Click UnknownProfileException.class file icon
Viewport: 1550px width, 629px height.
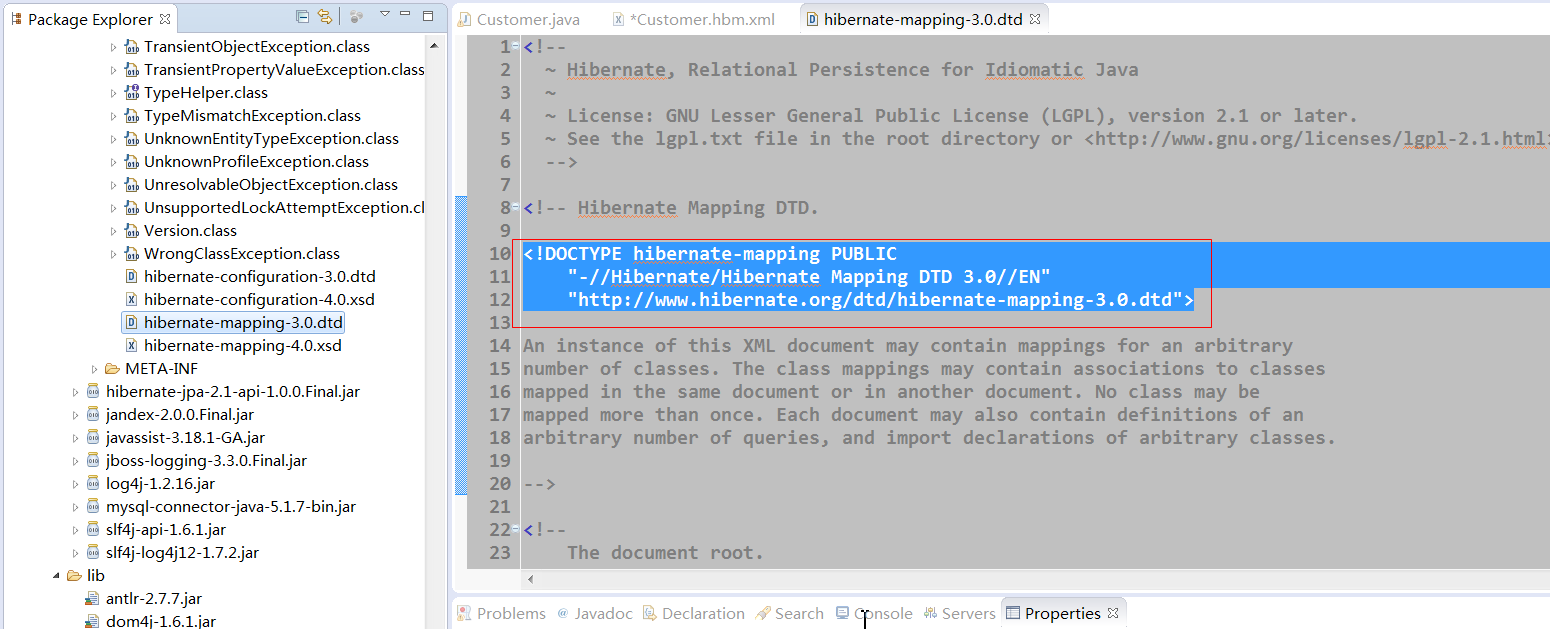pyautogui.click(x=131, y=162)
